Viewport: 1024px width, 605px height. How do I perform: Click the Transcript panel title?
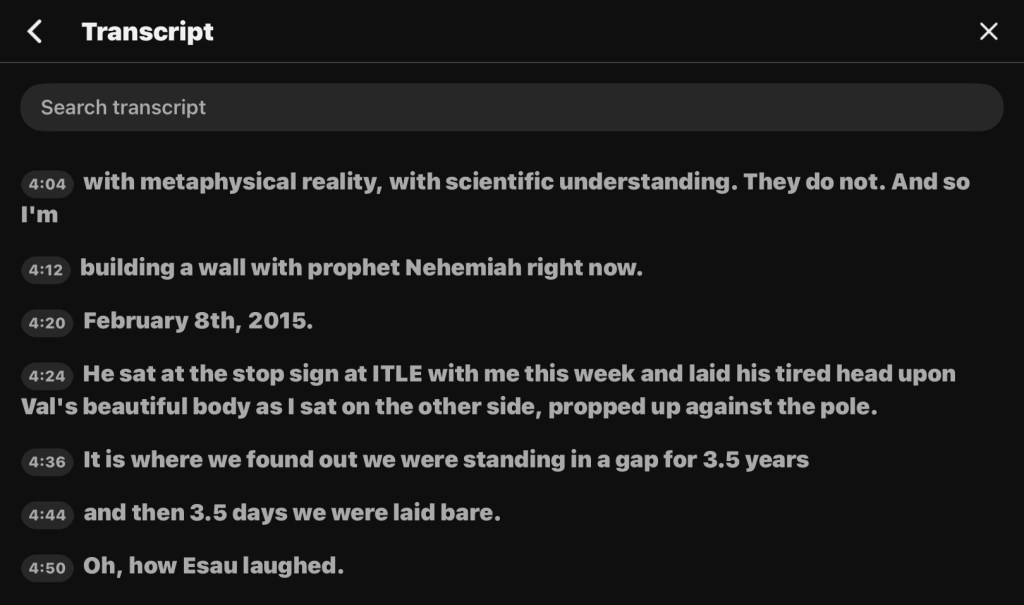147,32
